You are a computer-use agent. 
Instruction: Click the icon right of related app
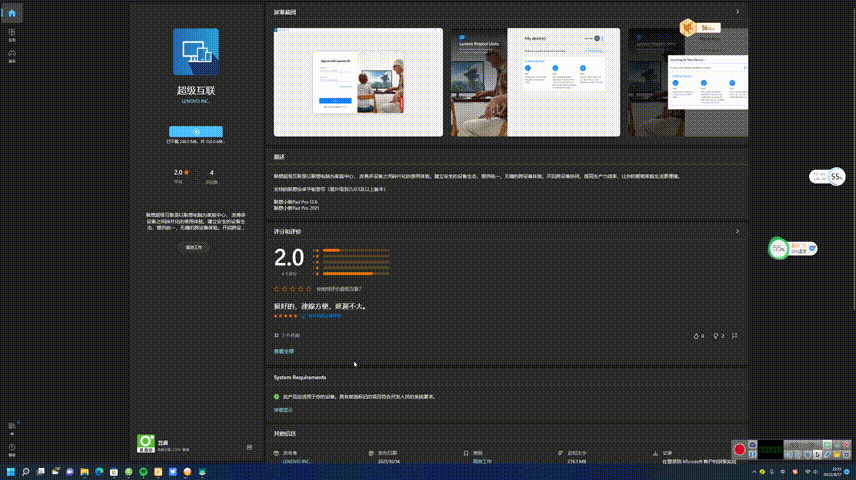tap(249, 447)
